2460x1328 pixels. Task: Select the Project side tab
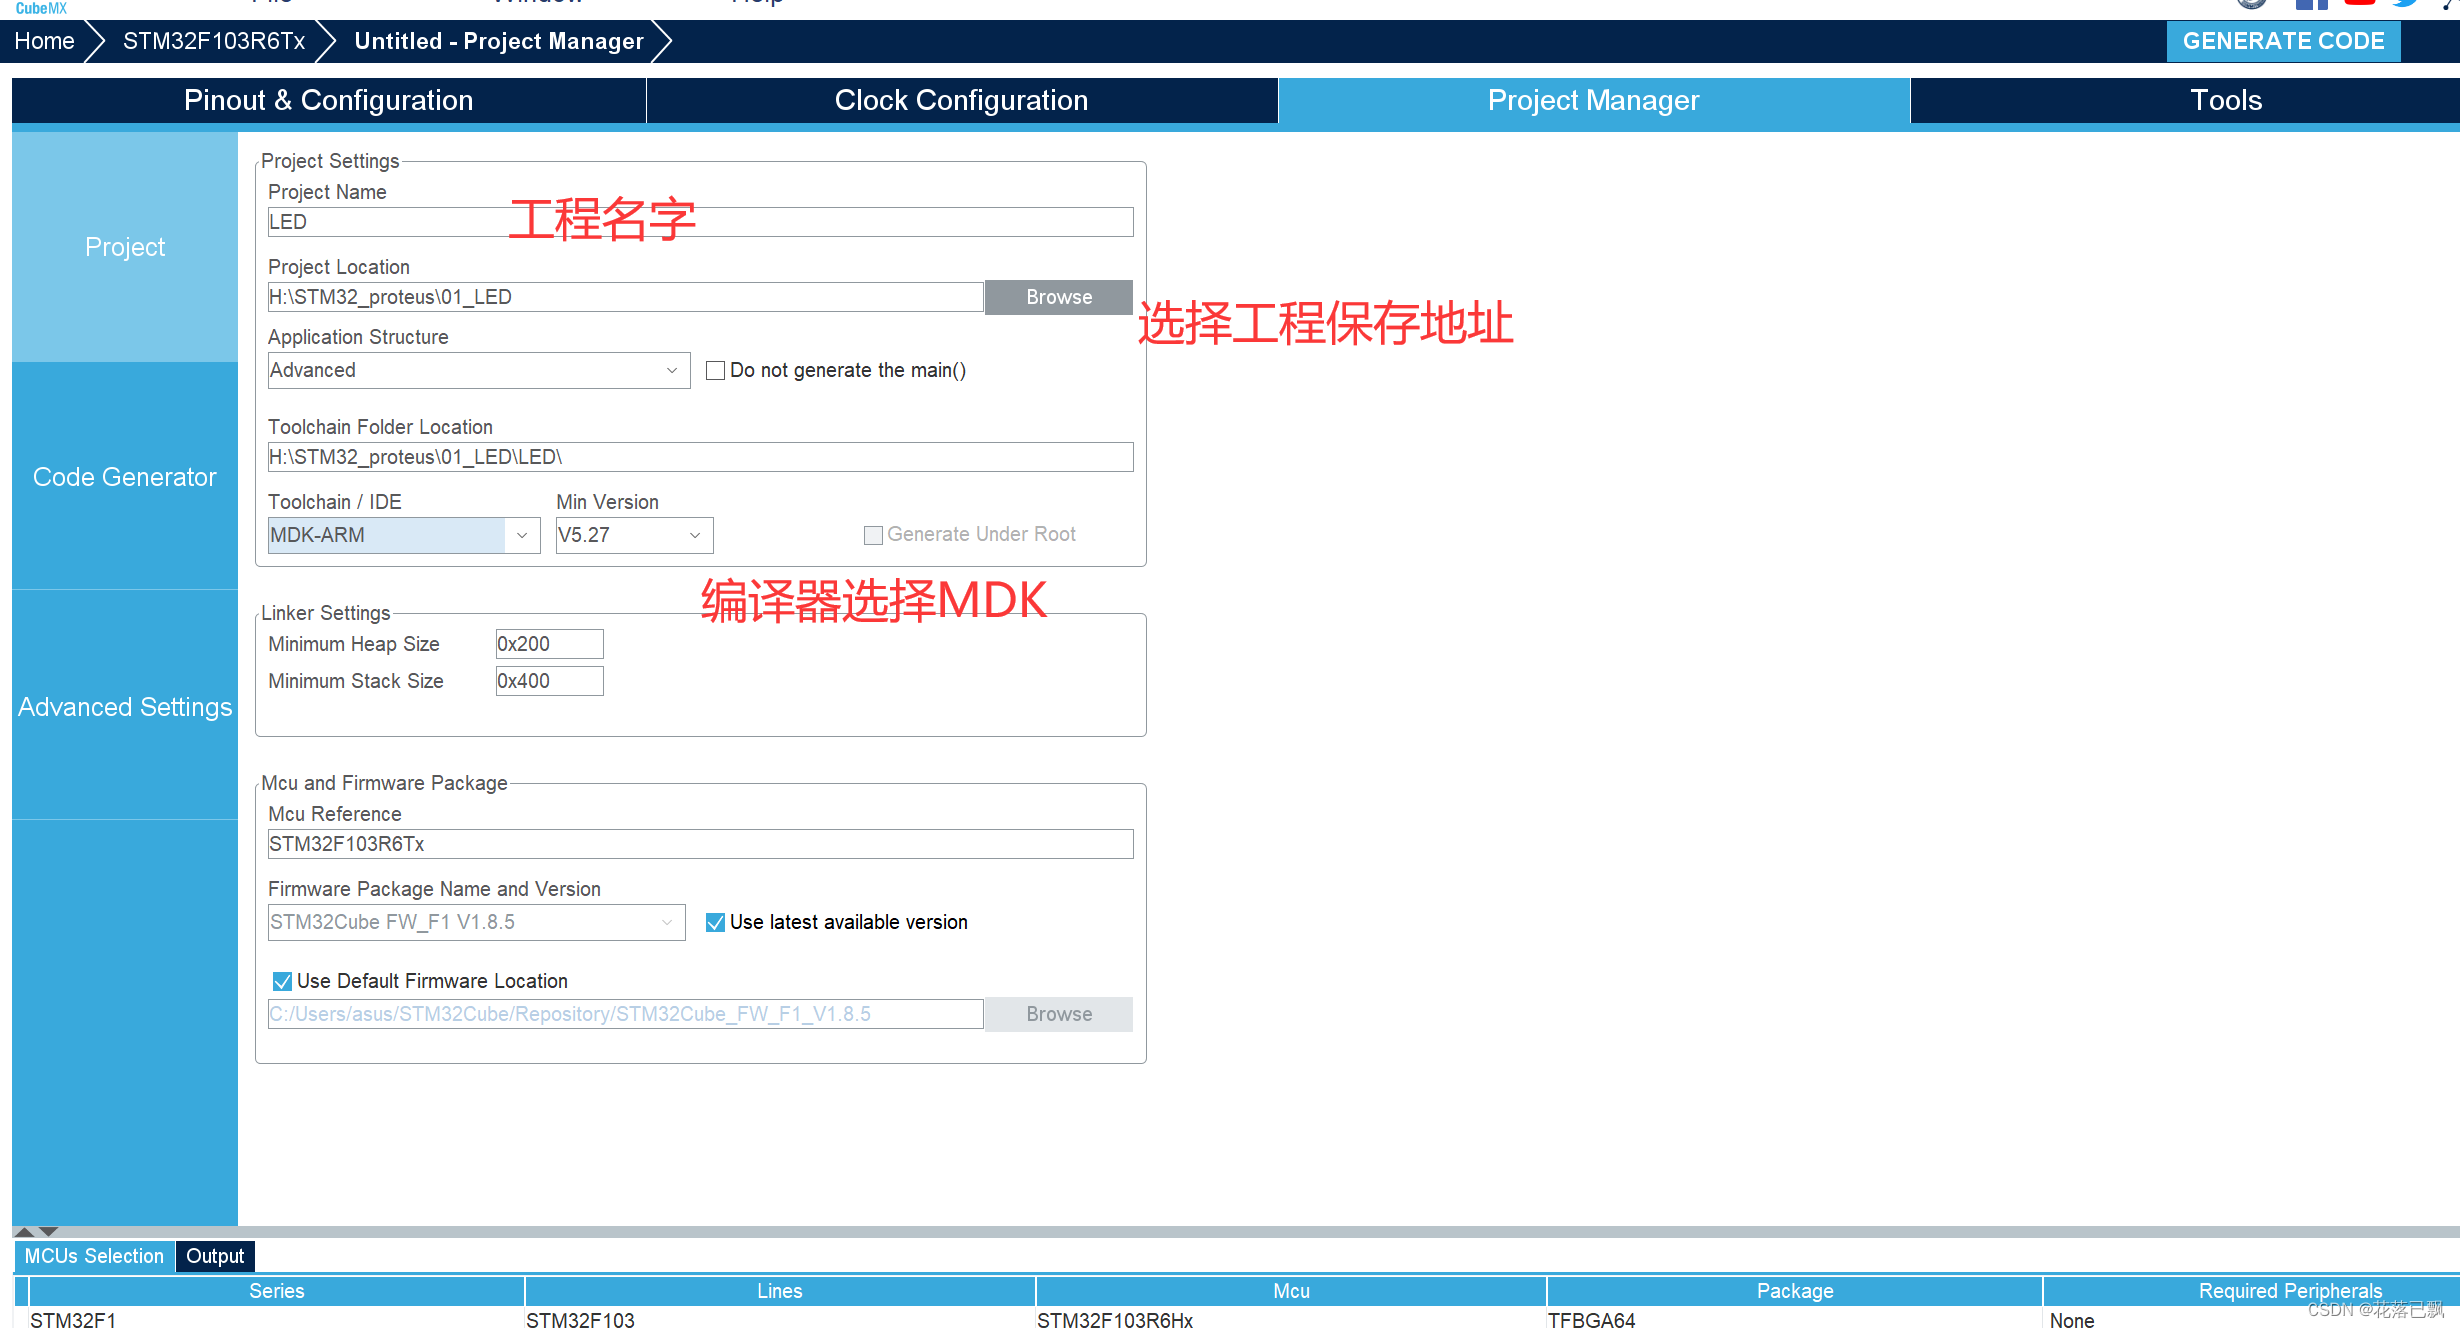[125, 247]
